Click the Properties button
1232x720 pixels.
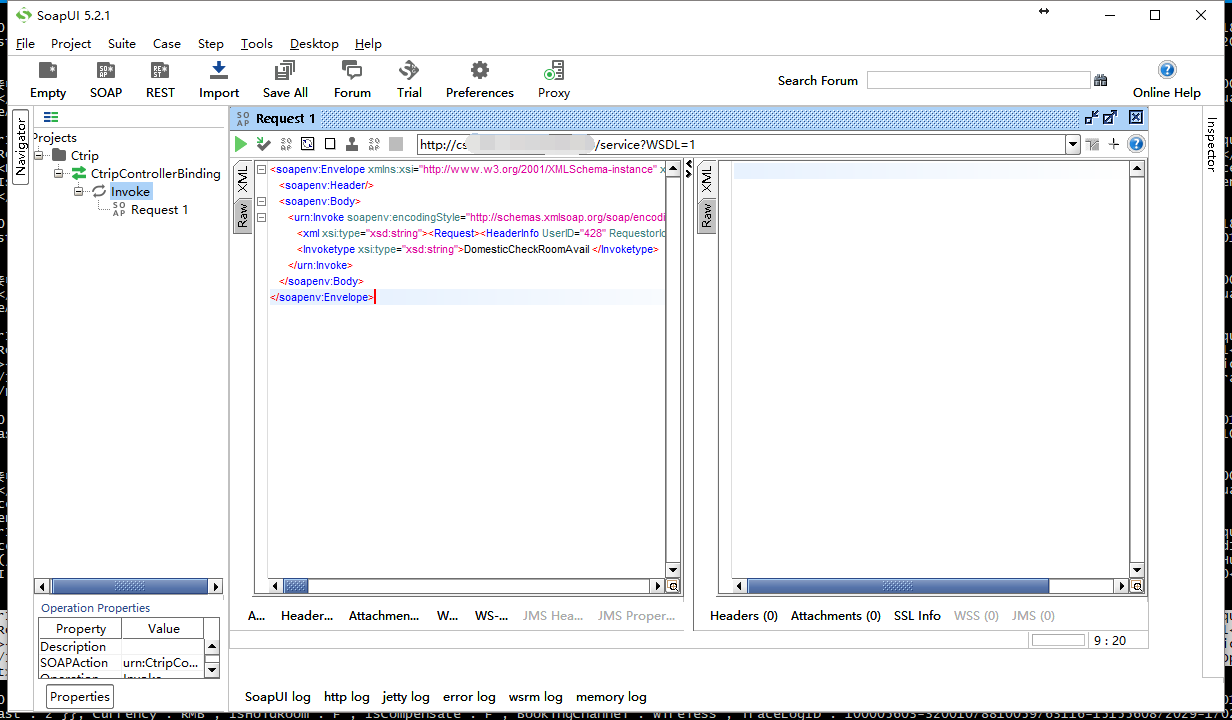[x=80, y=697]
